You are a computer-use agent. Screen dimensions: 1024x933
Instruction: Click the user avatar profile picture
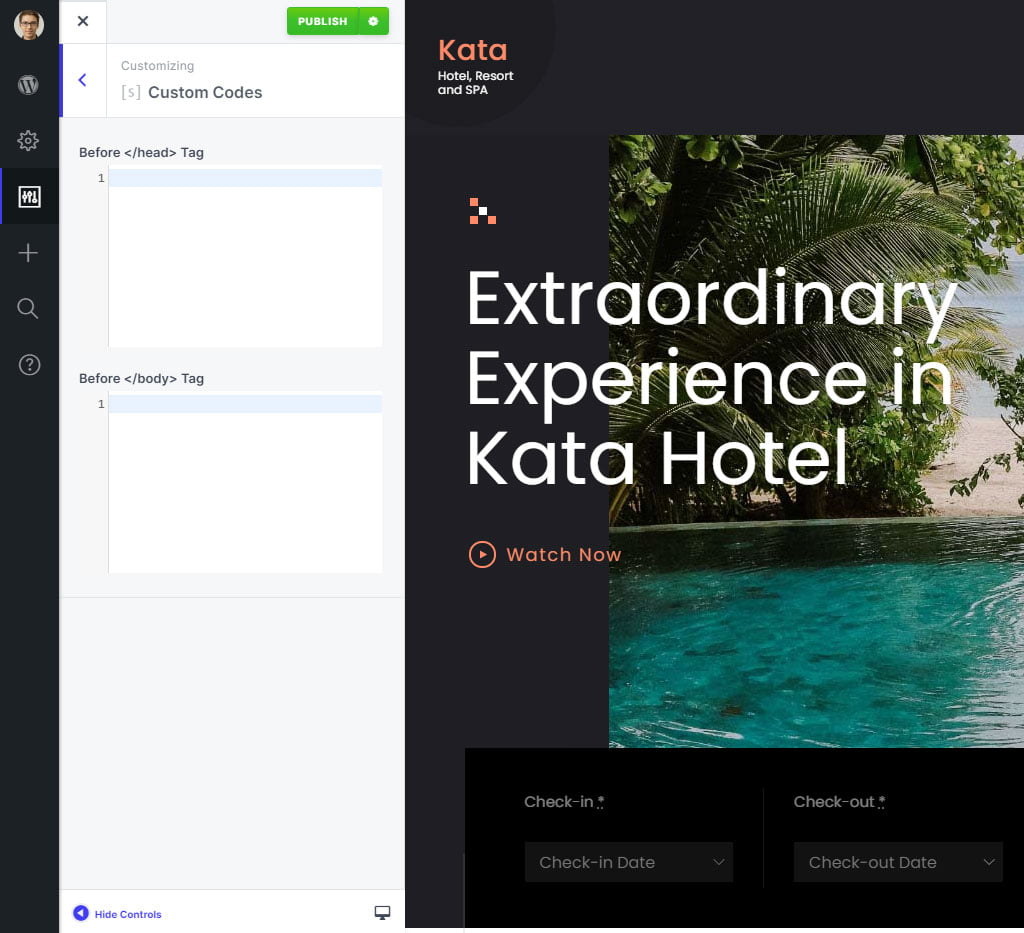point(29,26)
